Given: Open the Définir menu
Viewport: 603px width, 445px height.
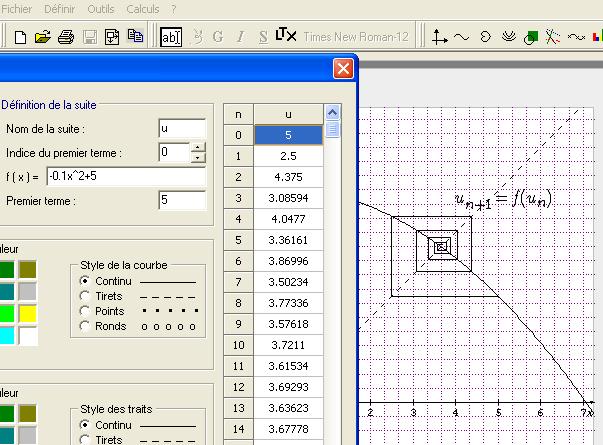Looking at the screenshot, I should click(60, 9).
